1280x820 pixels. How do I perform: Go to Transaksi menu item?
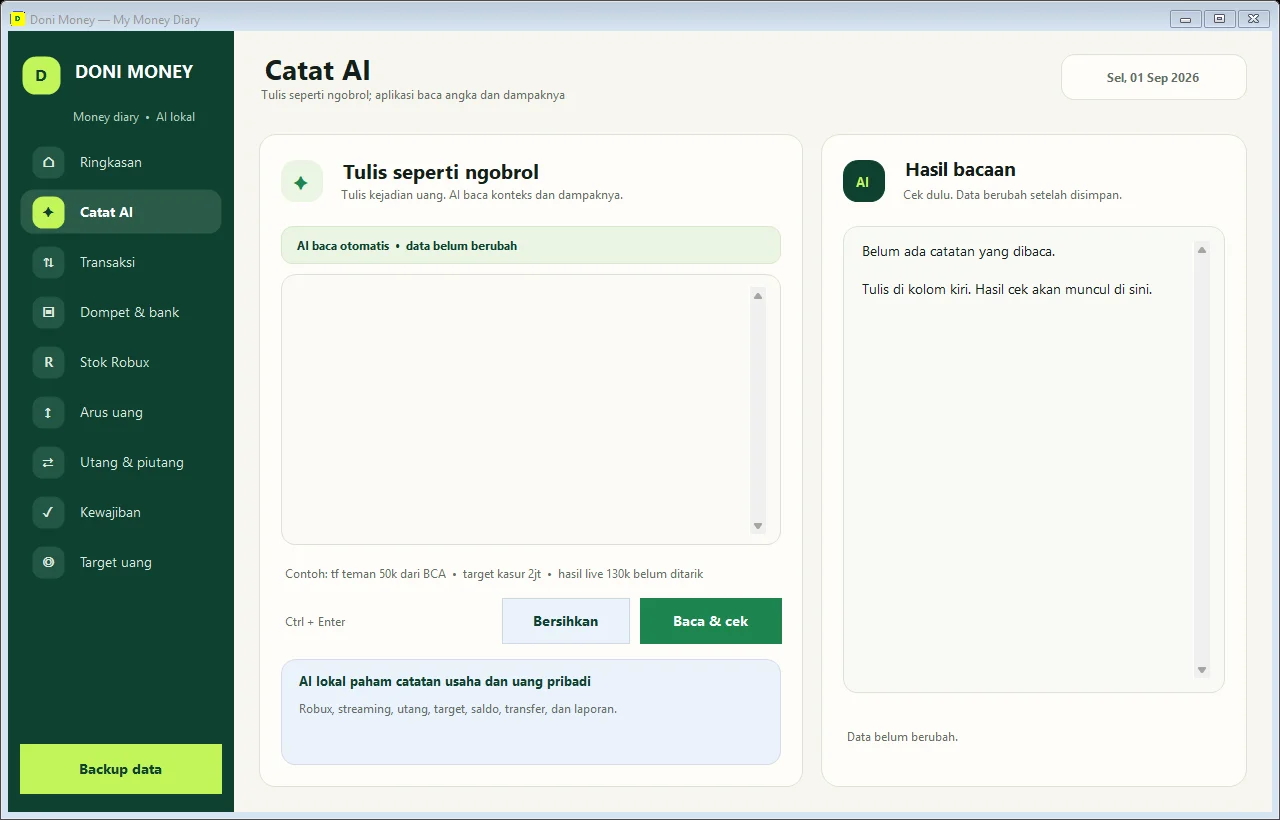[121, 262]
